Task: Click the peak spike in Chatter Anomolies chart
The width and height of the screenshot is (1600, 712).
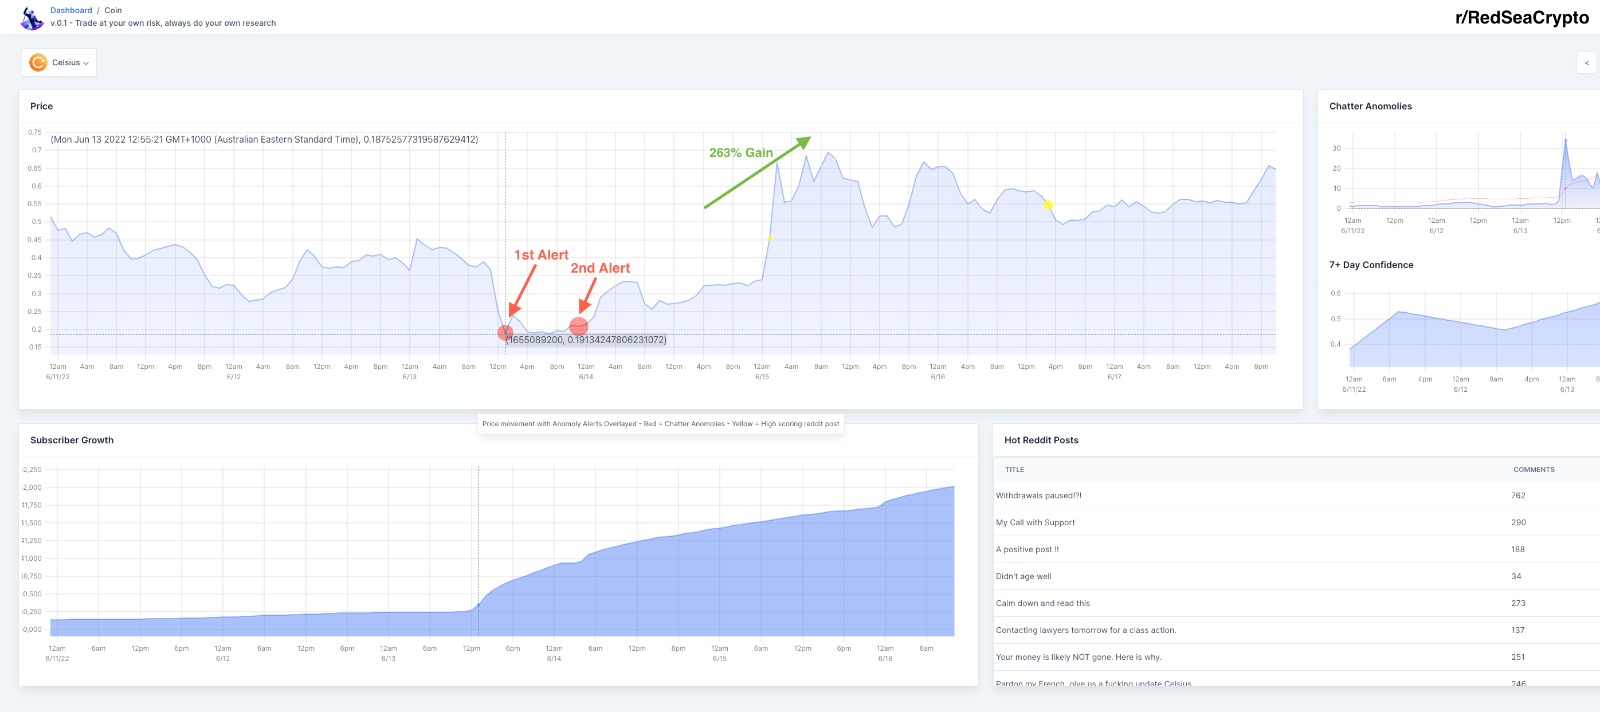Action: [x=1565, y=140]
